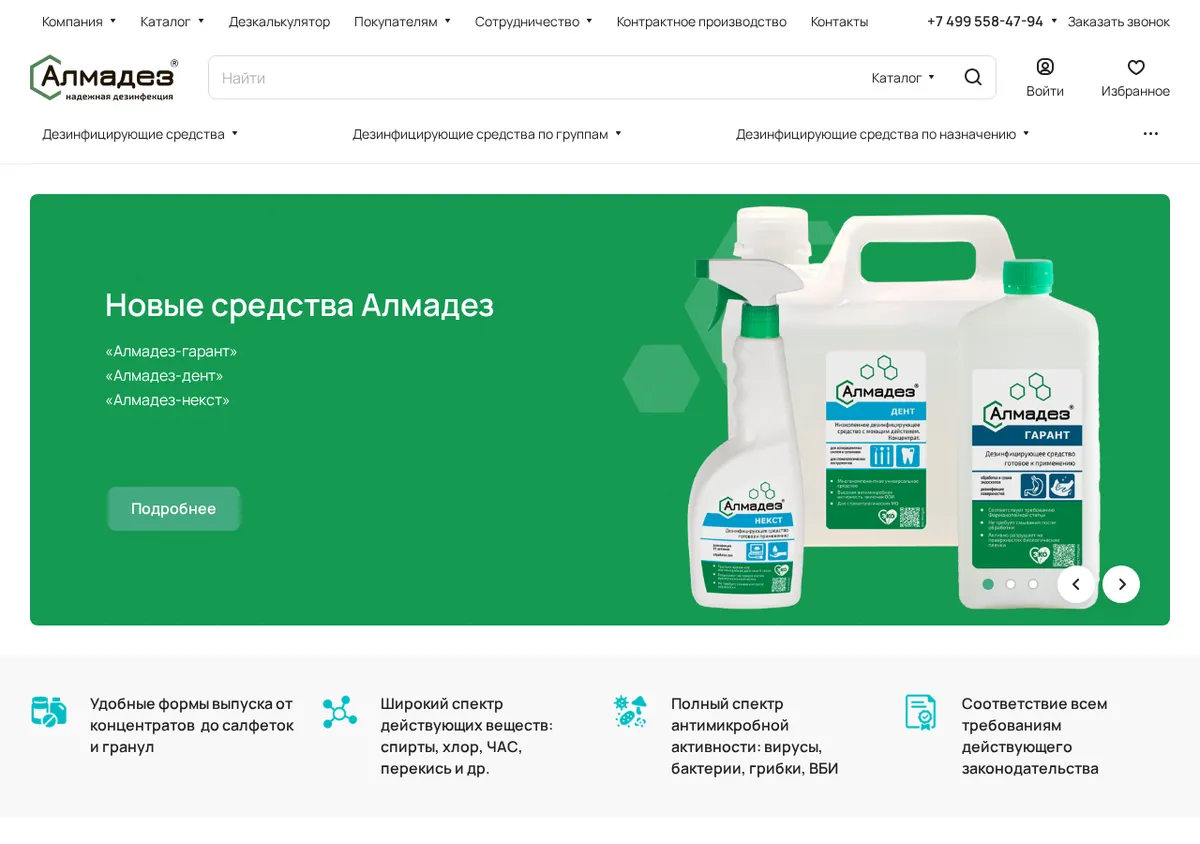This screenshot has width=1200, height=844.
Task: Expand Дезинфицирующие средства по назначению menu
Action: (883, 134)
